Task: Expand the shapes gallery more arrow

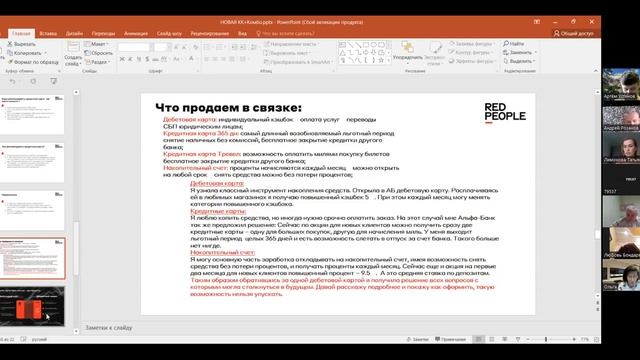Action: [x=389, y=60]
